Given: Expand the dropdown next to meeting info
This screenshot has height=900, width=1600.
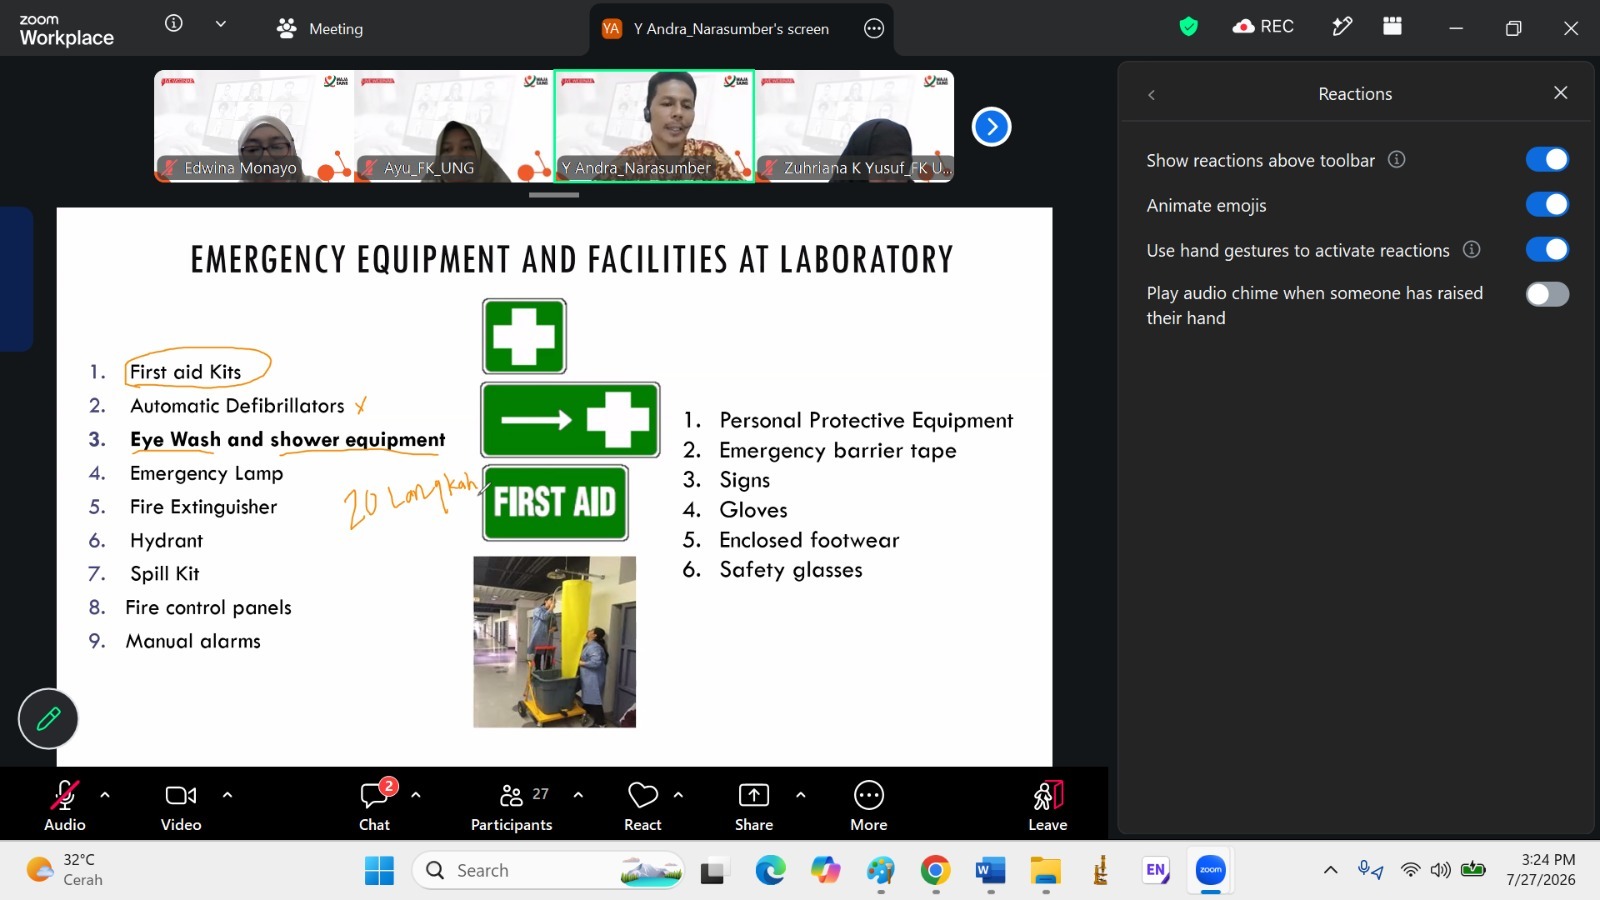Looking at the screenshot, I should pyautogui.click(x=220, y=24).
